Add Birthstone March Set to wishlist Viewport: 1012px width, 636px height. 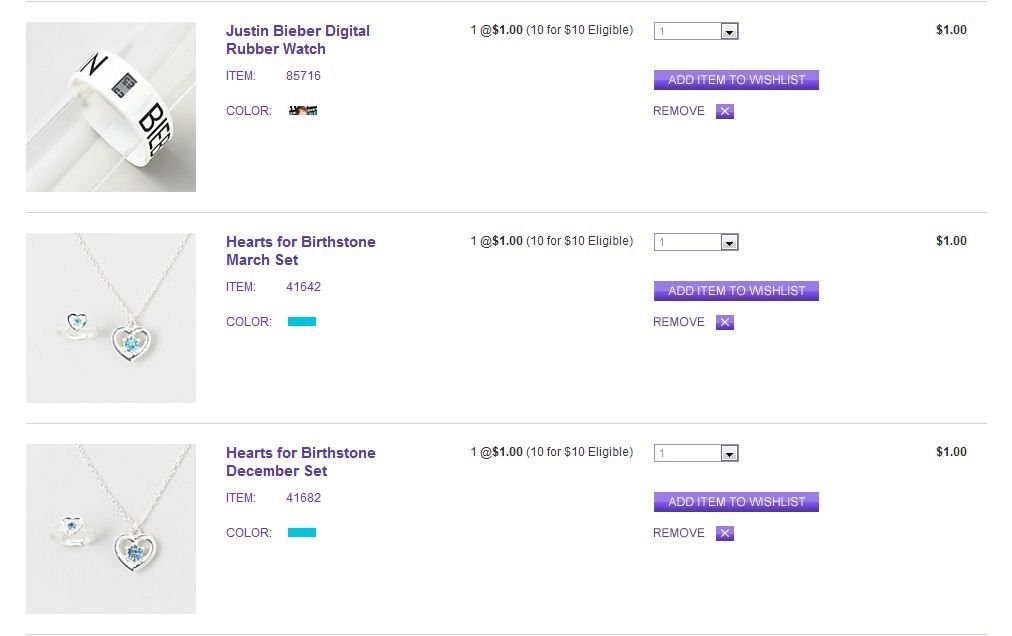tap(736, 291)
